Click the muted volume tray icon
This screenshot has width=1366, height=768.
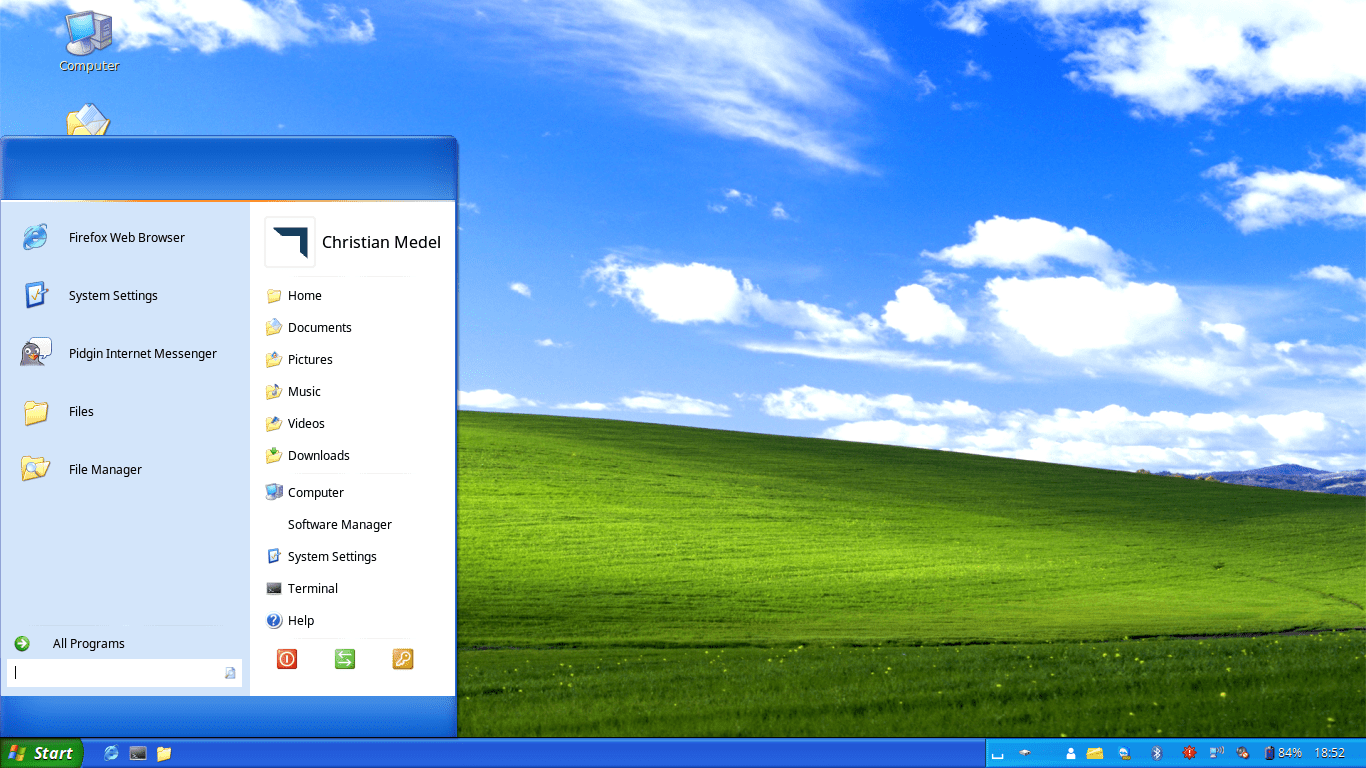pyautogui.click(x=1242, y=753)
